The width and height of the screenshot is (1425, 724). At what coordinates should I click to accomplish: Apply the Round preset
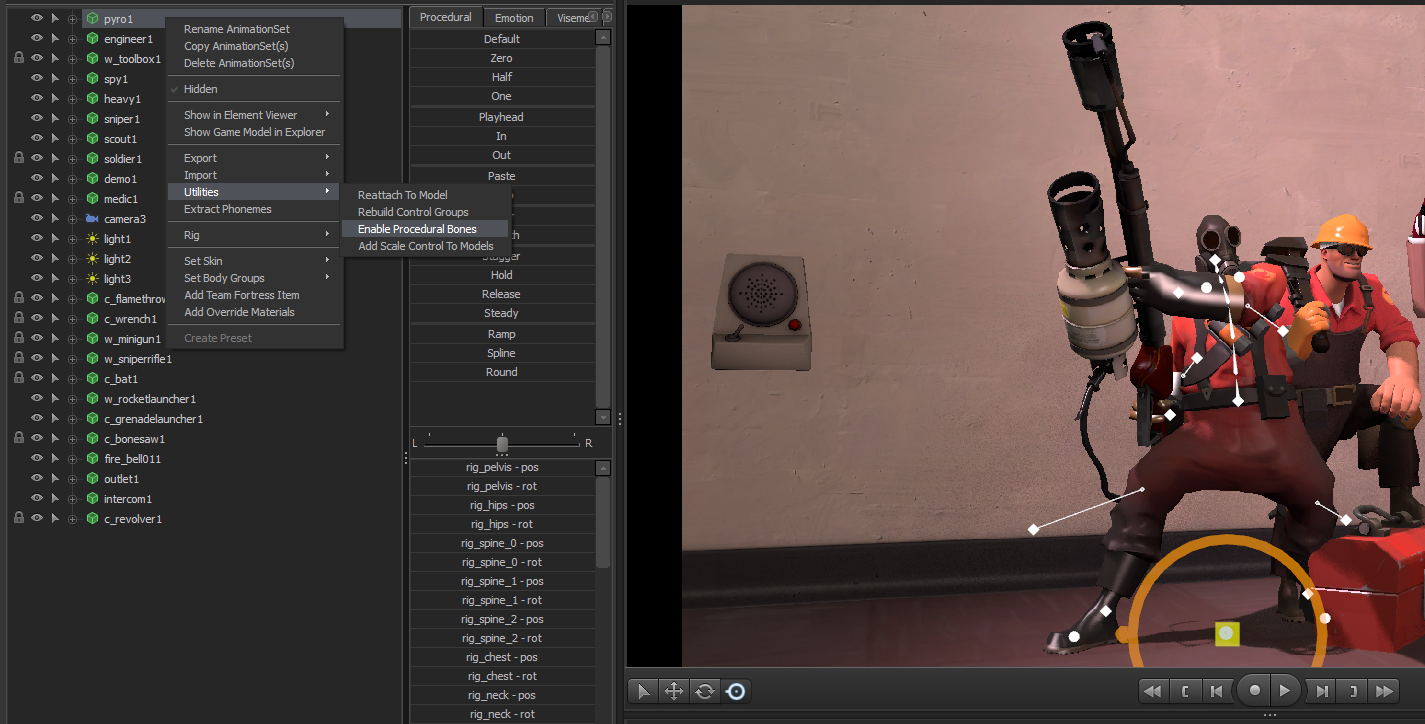502,372
